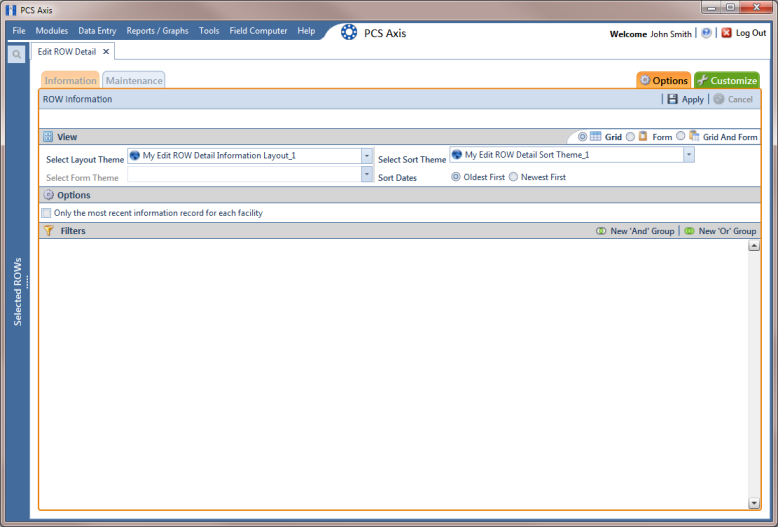778x527 pixels.
Task: Select the Form view radio button
Action: click(630, 136)
